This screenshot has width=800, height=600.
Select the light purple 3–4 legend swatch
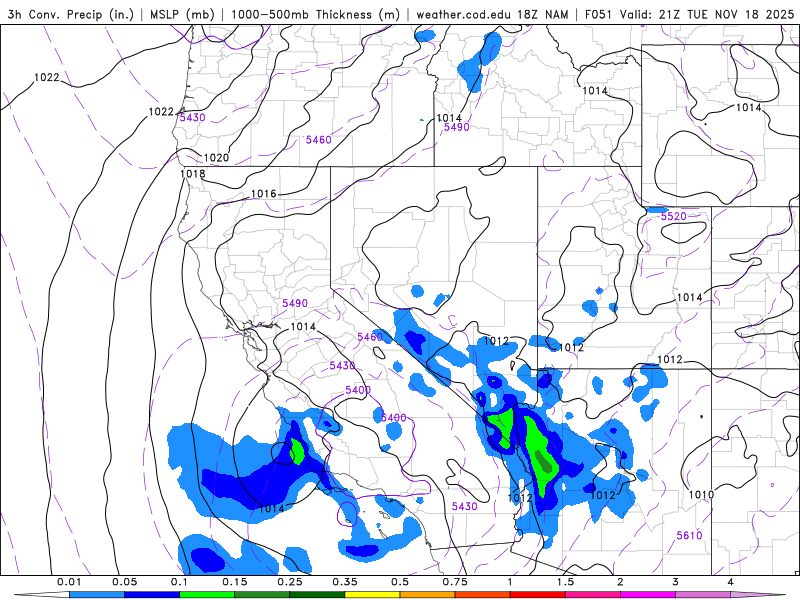[703, 595]
